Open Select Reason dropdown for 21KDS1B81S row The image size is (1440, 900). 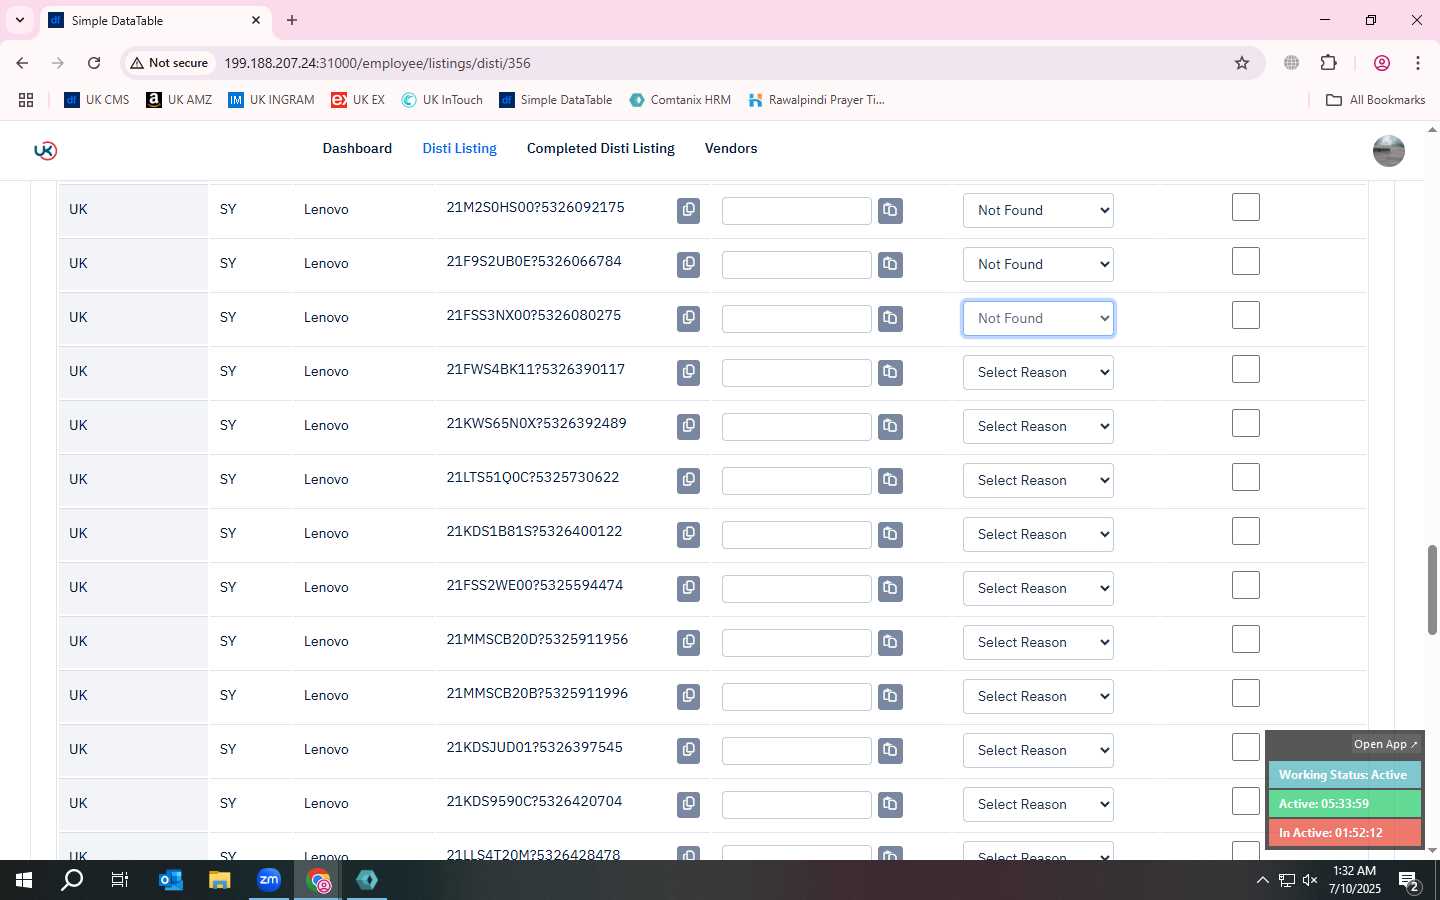pos(1038,534)
